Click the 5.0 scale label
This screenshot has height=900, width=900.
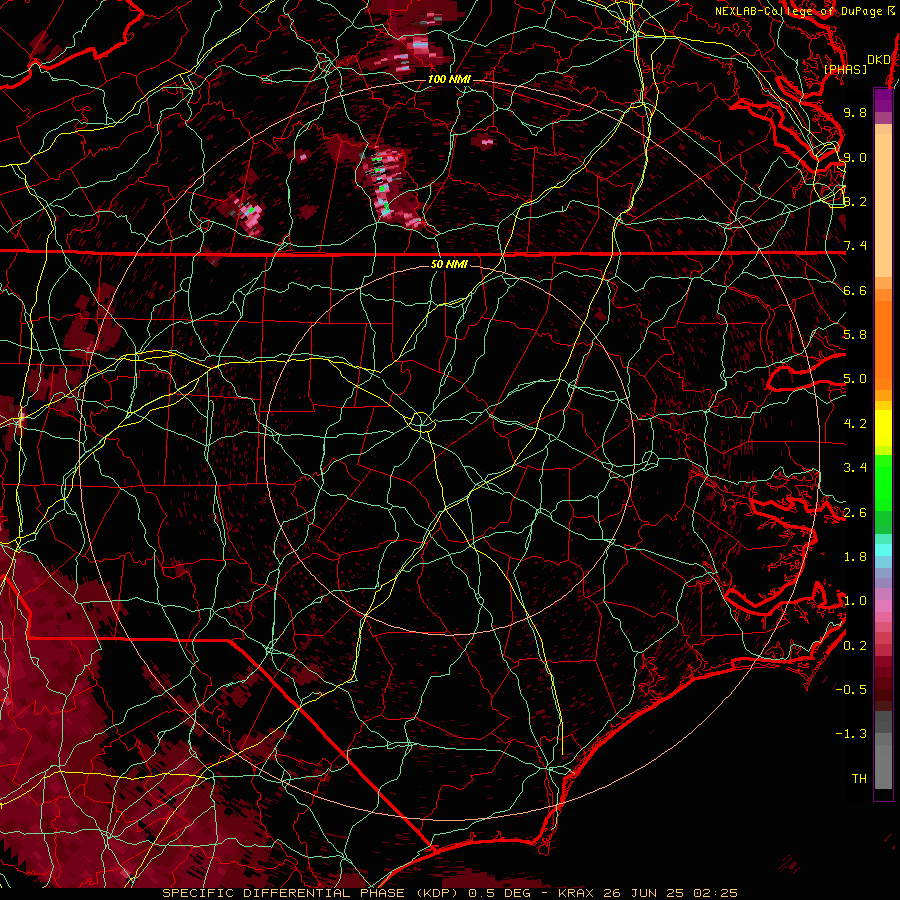[855, 379]
